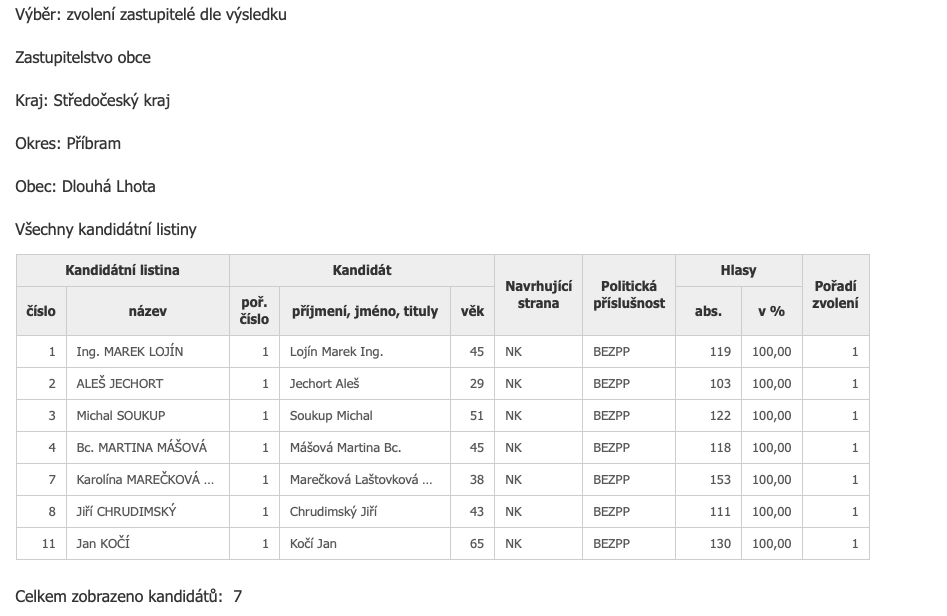
Task: Click the Obec: Dlouhá Lhota text
Action: point(85,187)
